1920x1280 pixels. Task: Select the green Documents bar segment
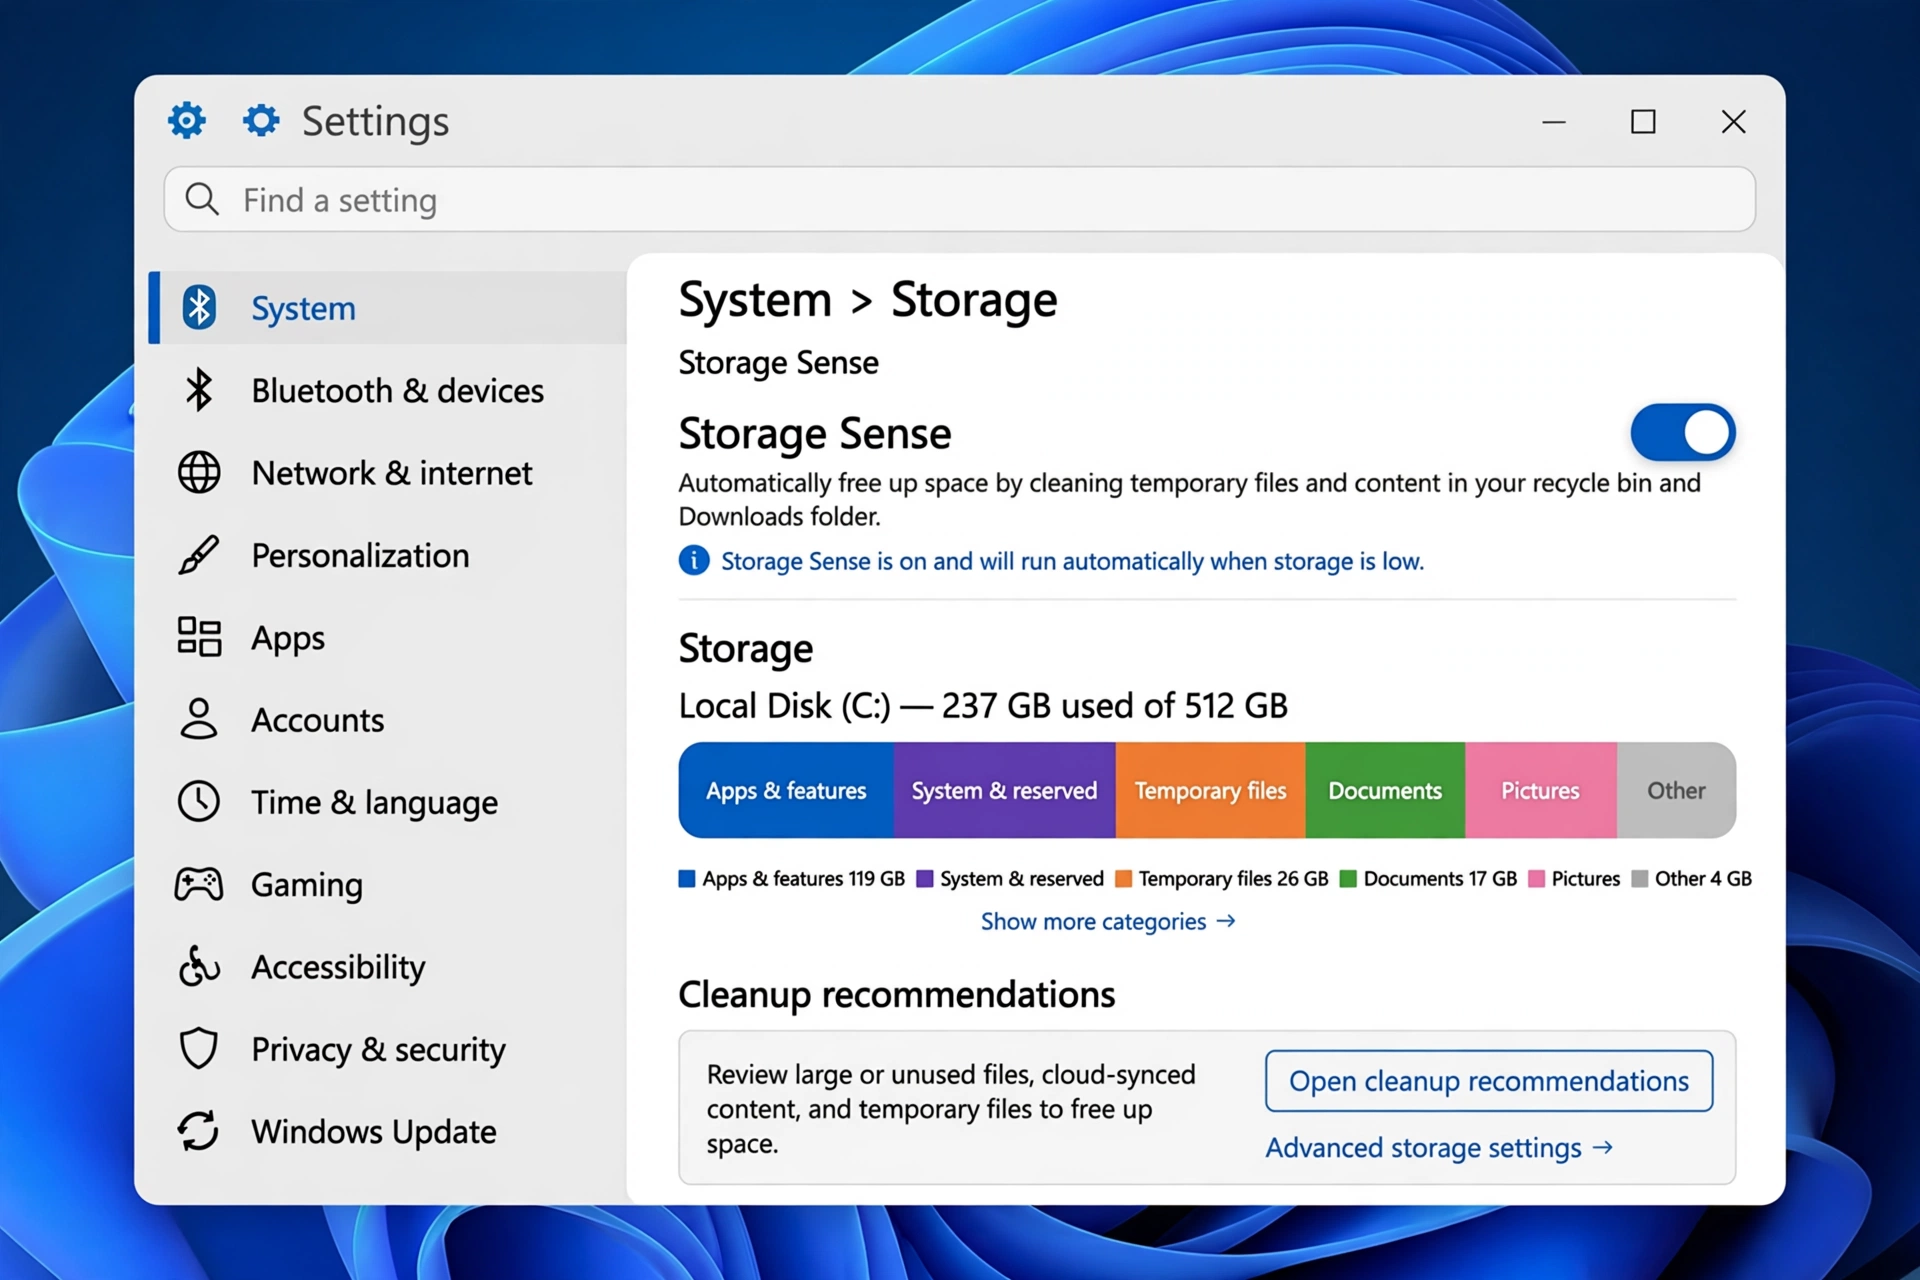pyautogui.click(x=1386, y=790)
